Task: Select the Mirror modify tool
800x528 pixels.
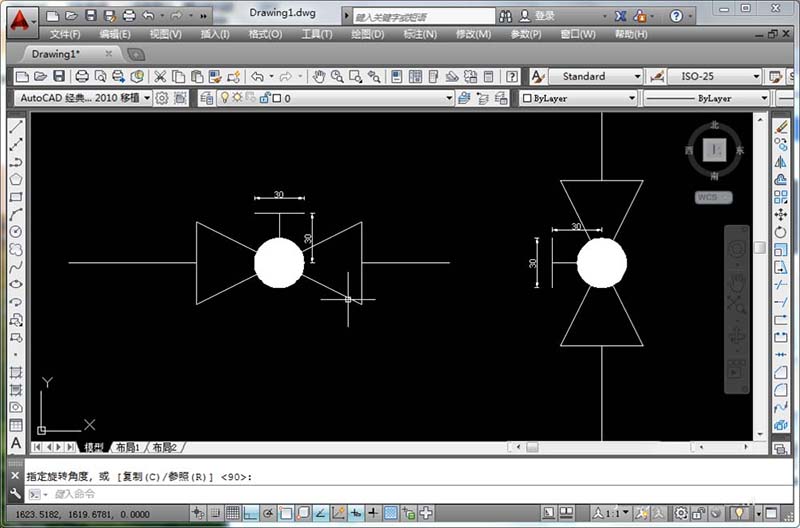Action: click(781, 162)
